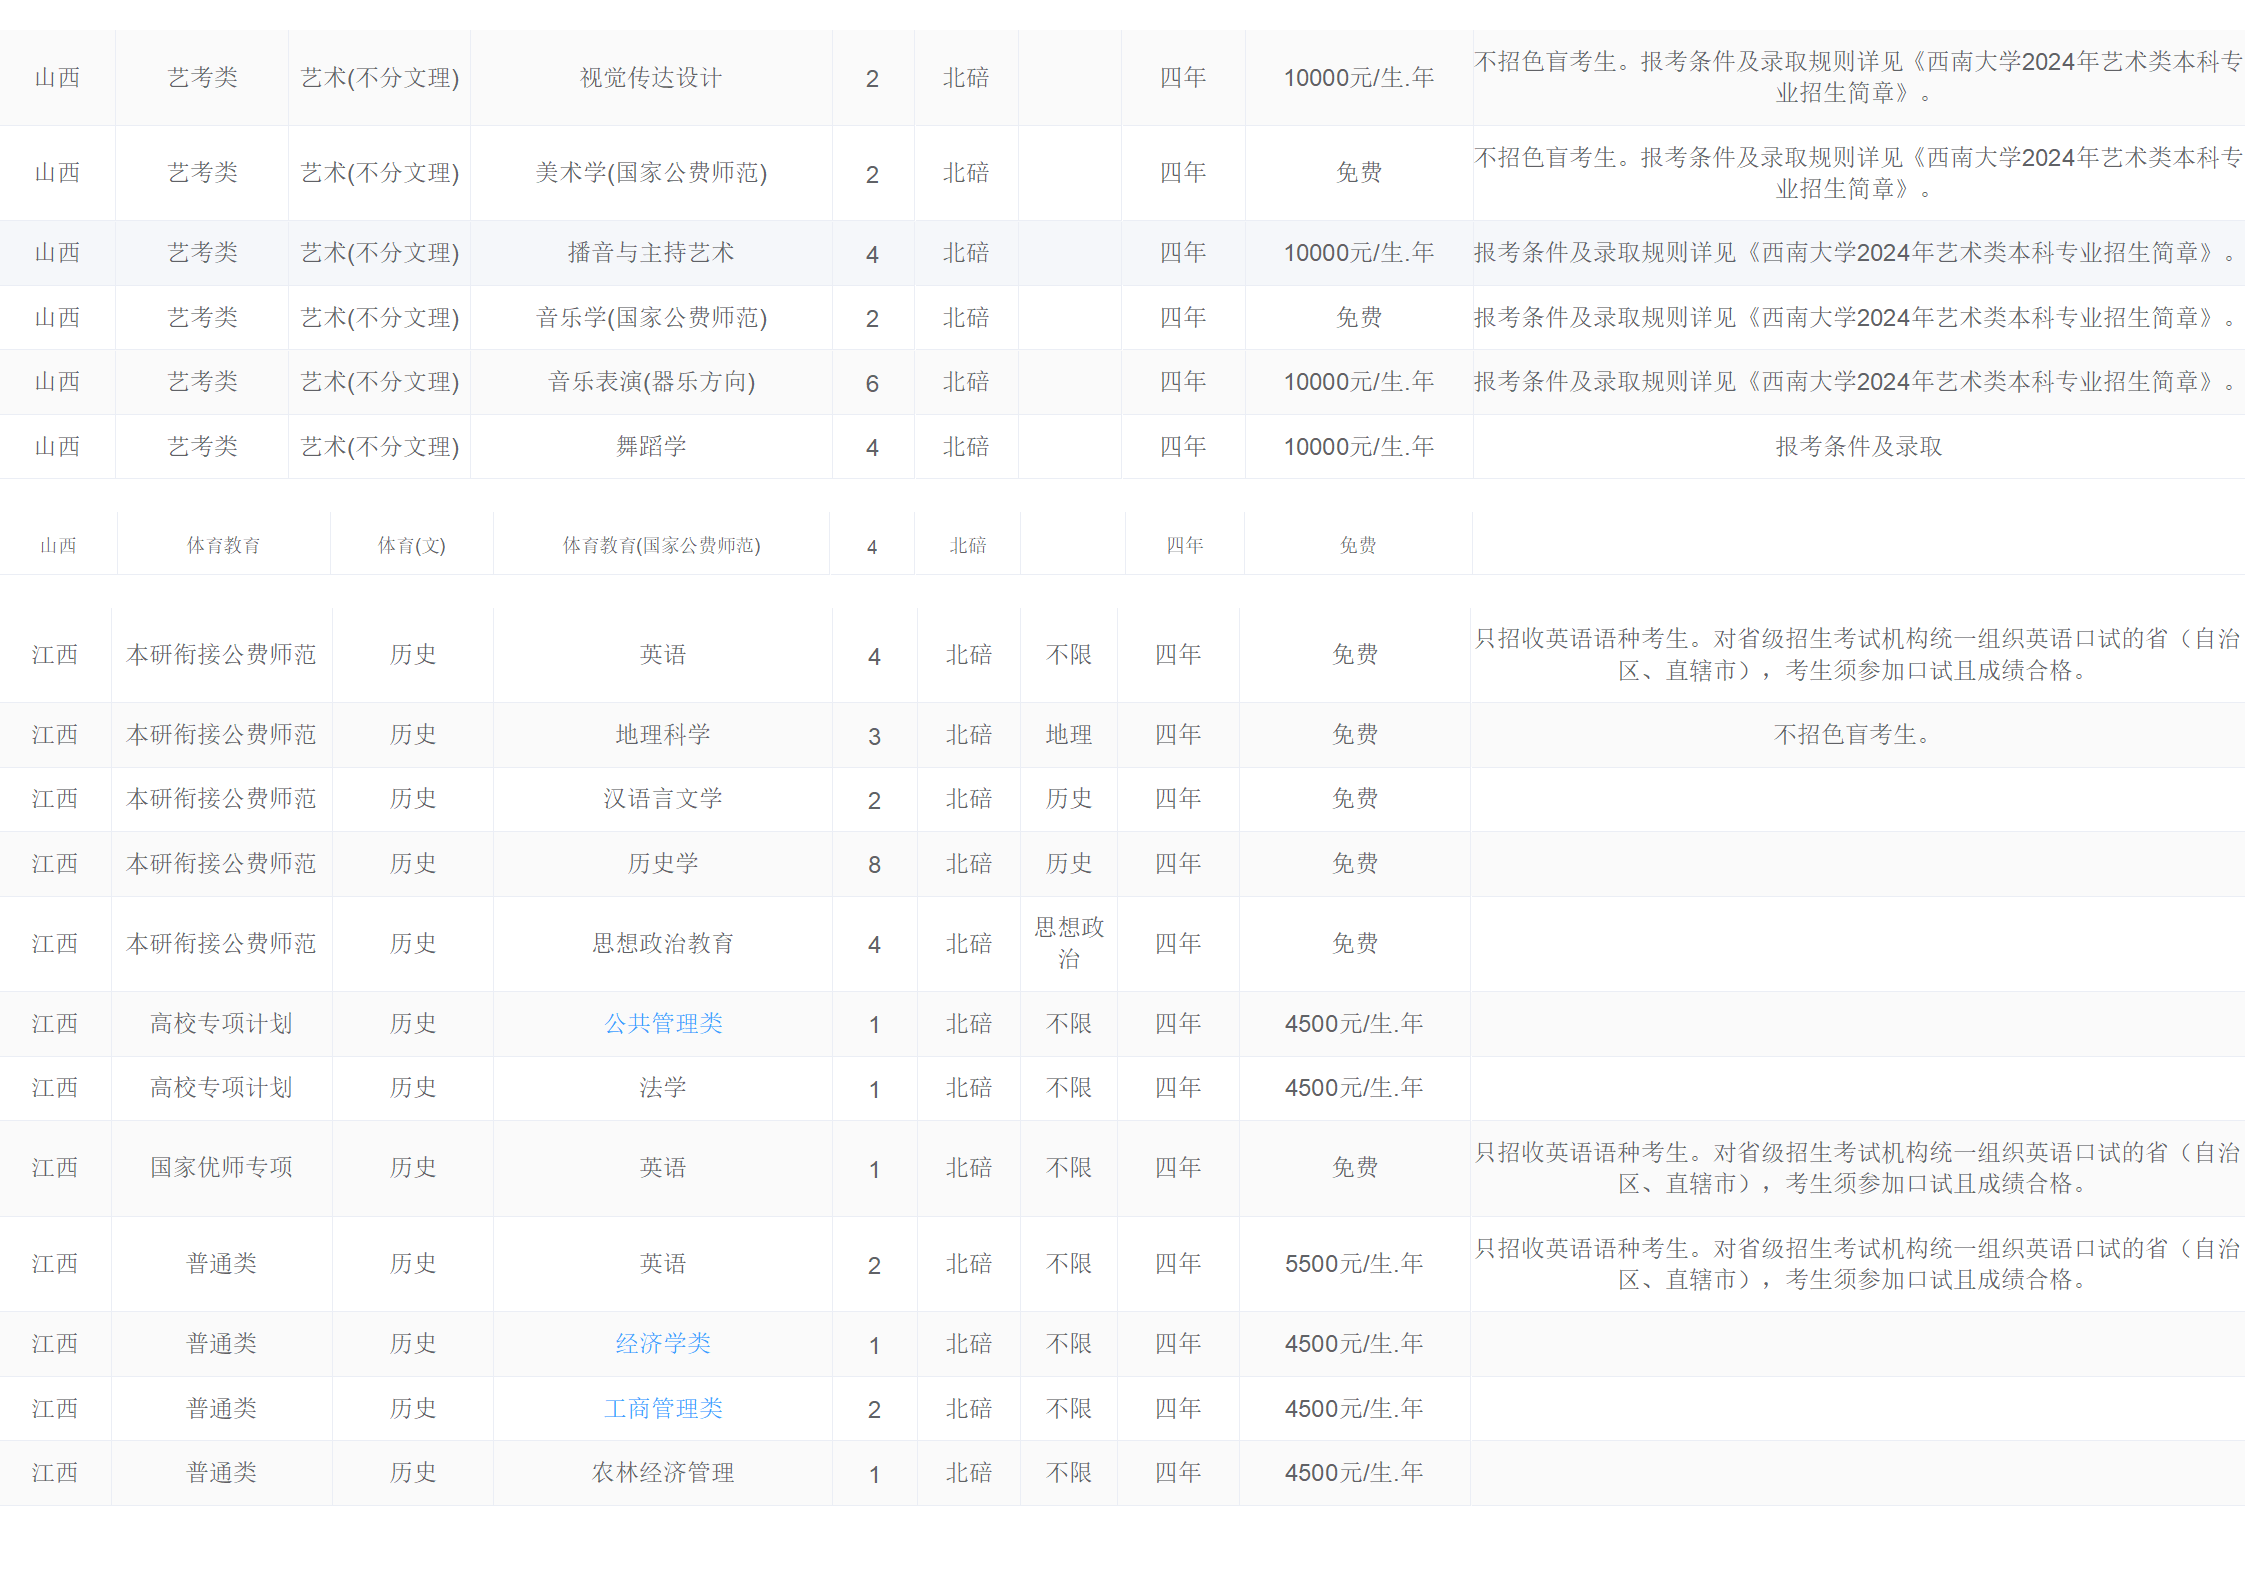The width and height of the screenshot is (2245, 1587).
Task: Click the 思想政治教育 major cell
Action: pyautogui.click(x=663, y=943)
